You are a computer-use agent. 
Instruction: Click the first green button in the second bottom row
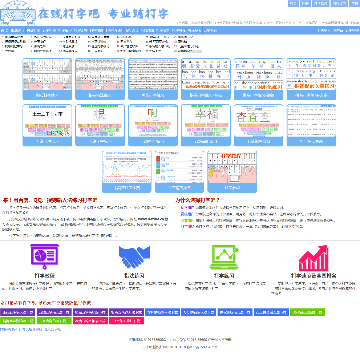click(17, 321)
